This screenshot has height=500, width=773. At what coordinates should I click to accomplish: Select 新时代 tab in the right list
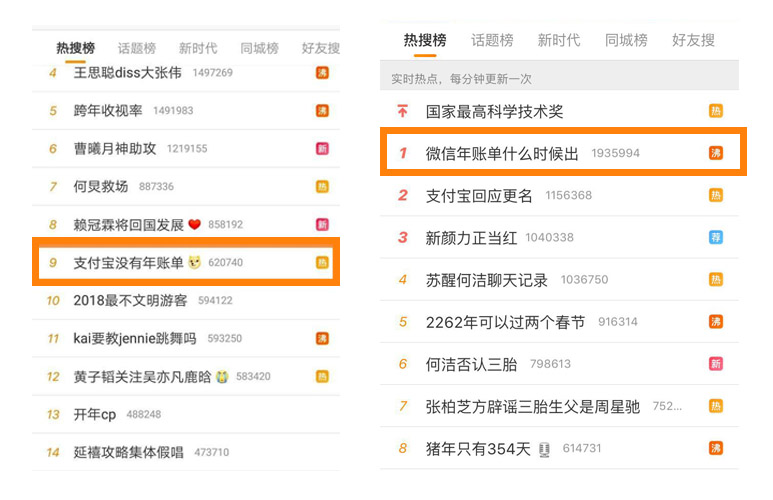click(x=558, y=40)
